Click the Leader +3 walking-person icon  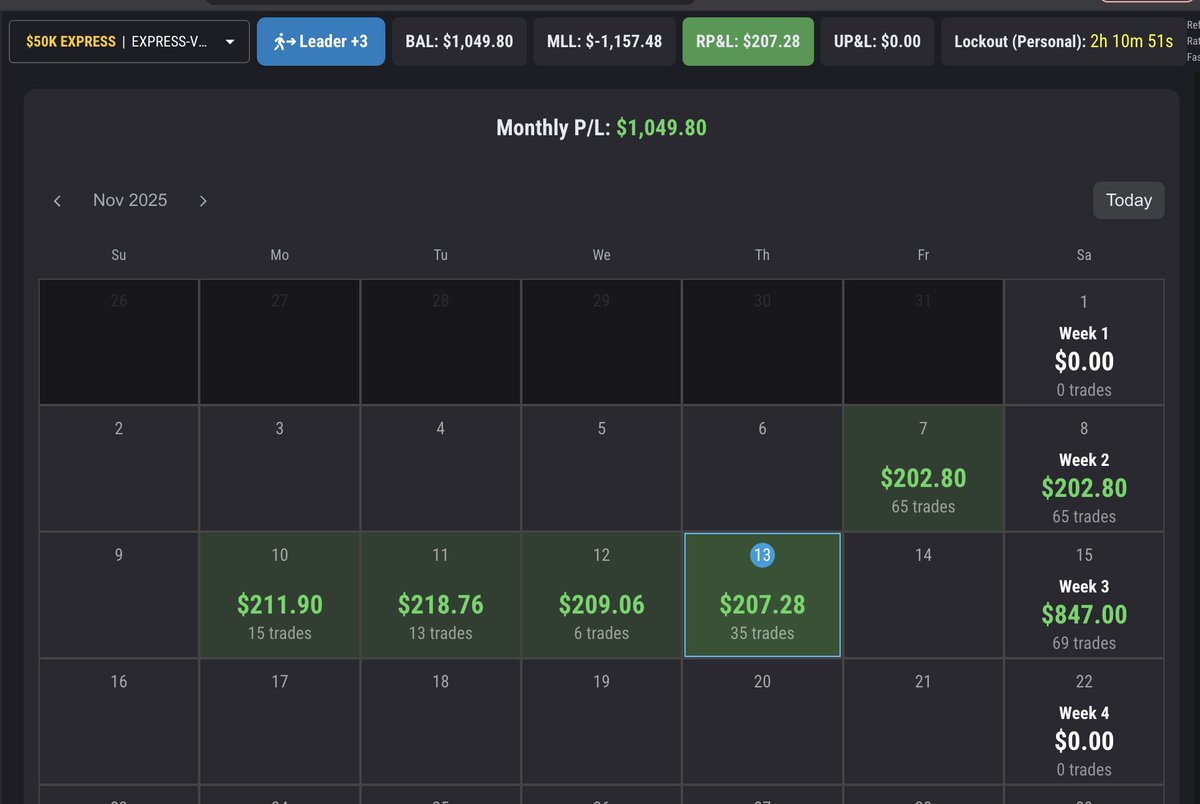click(x=280, y=41)
